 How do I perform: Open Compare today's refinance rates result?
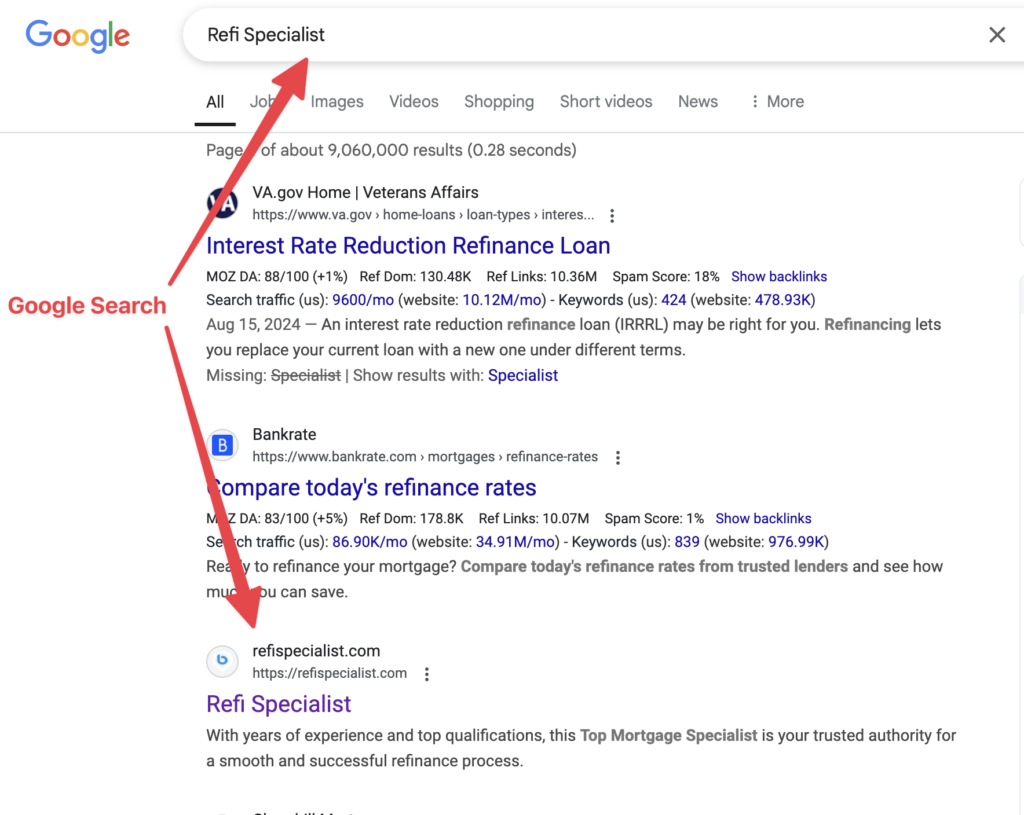click(372, 487)
